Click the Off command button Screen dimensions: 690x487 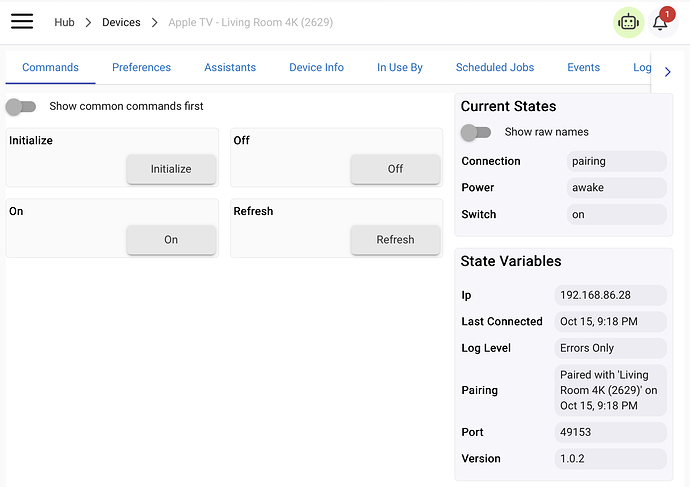[395, 169]
